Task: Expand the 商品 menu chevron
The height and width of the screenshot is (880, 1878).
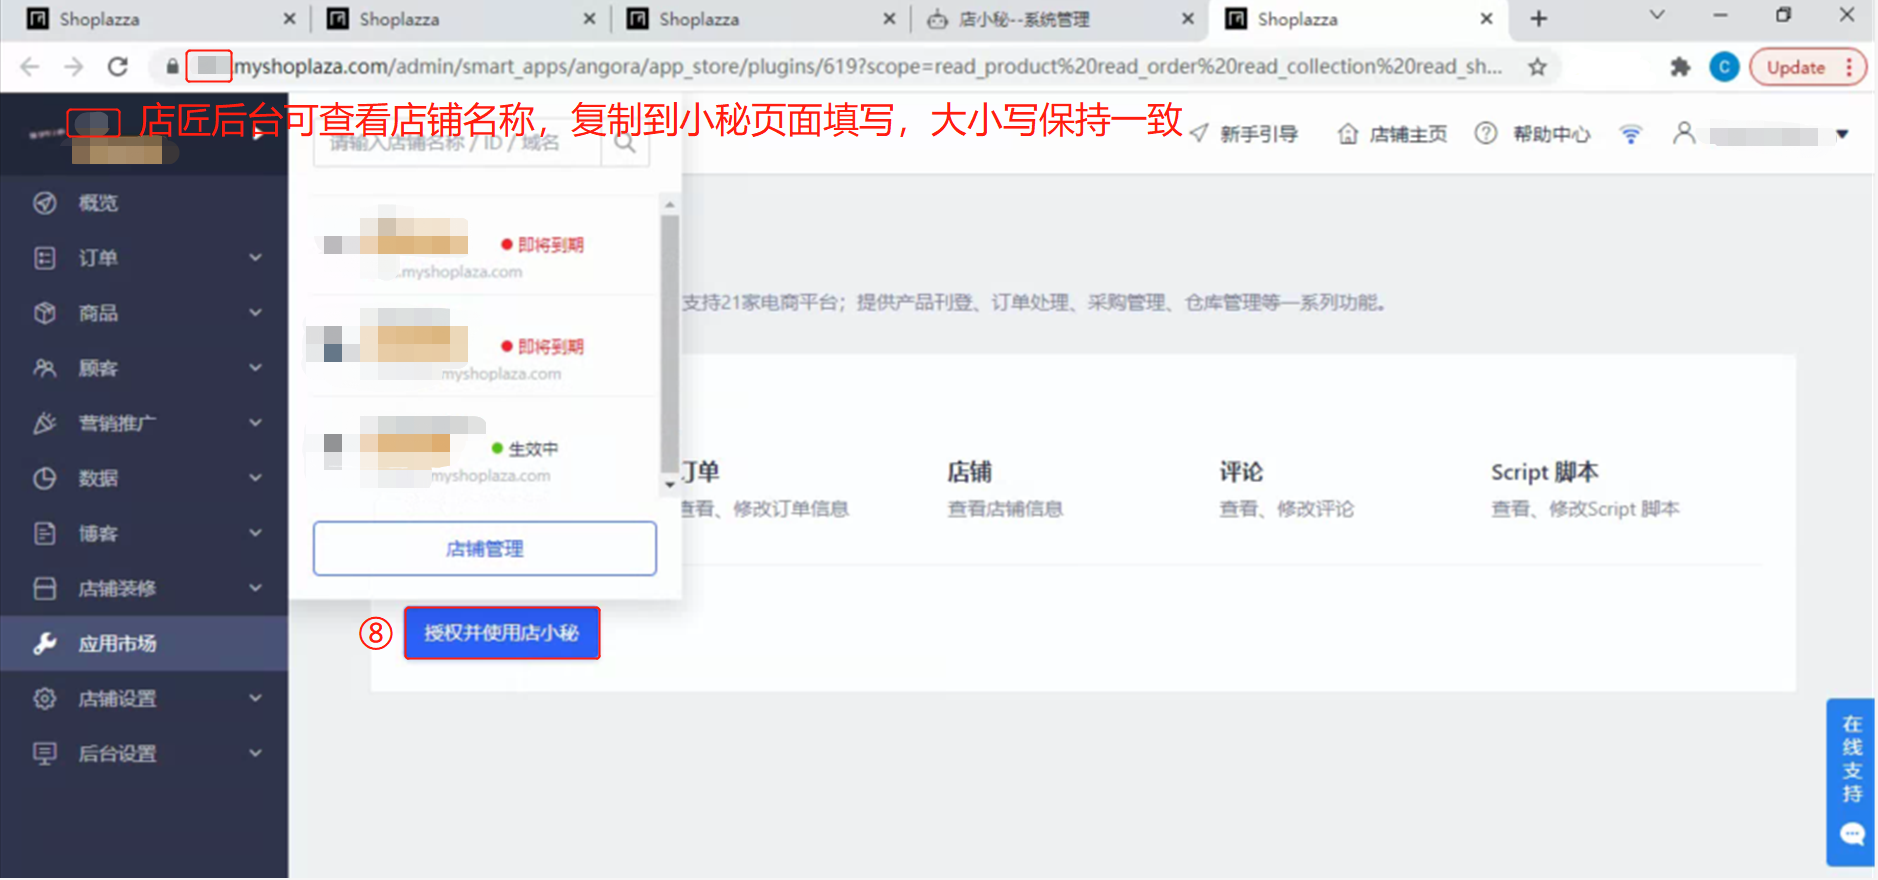Action: (256, 313)
